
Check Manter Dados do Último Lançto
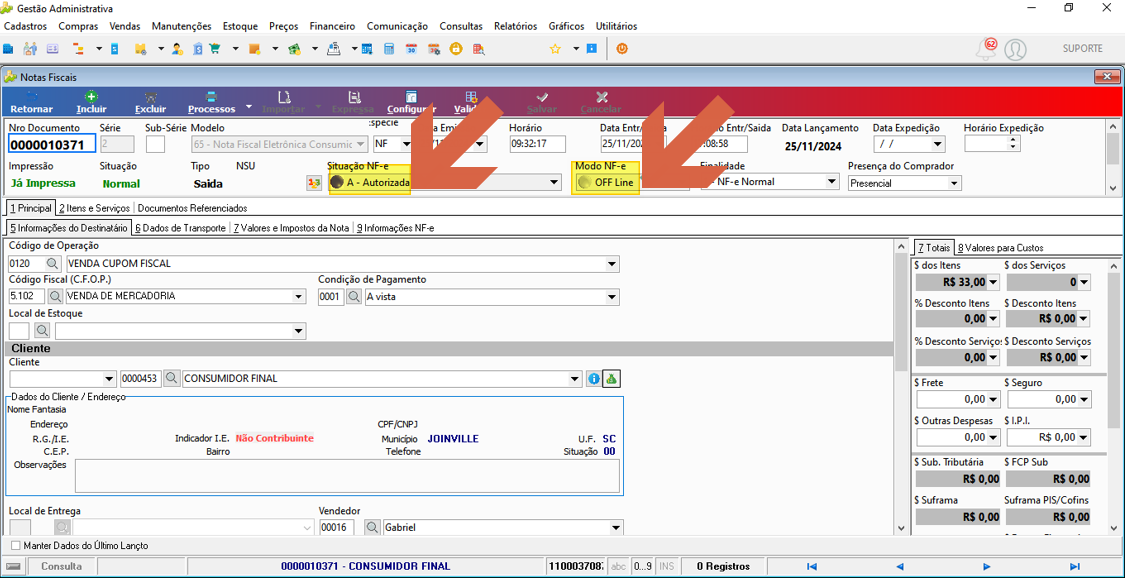click(x=16, y=546)
